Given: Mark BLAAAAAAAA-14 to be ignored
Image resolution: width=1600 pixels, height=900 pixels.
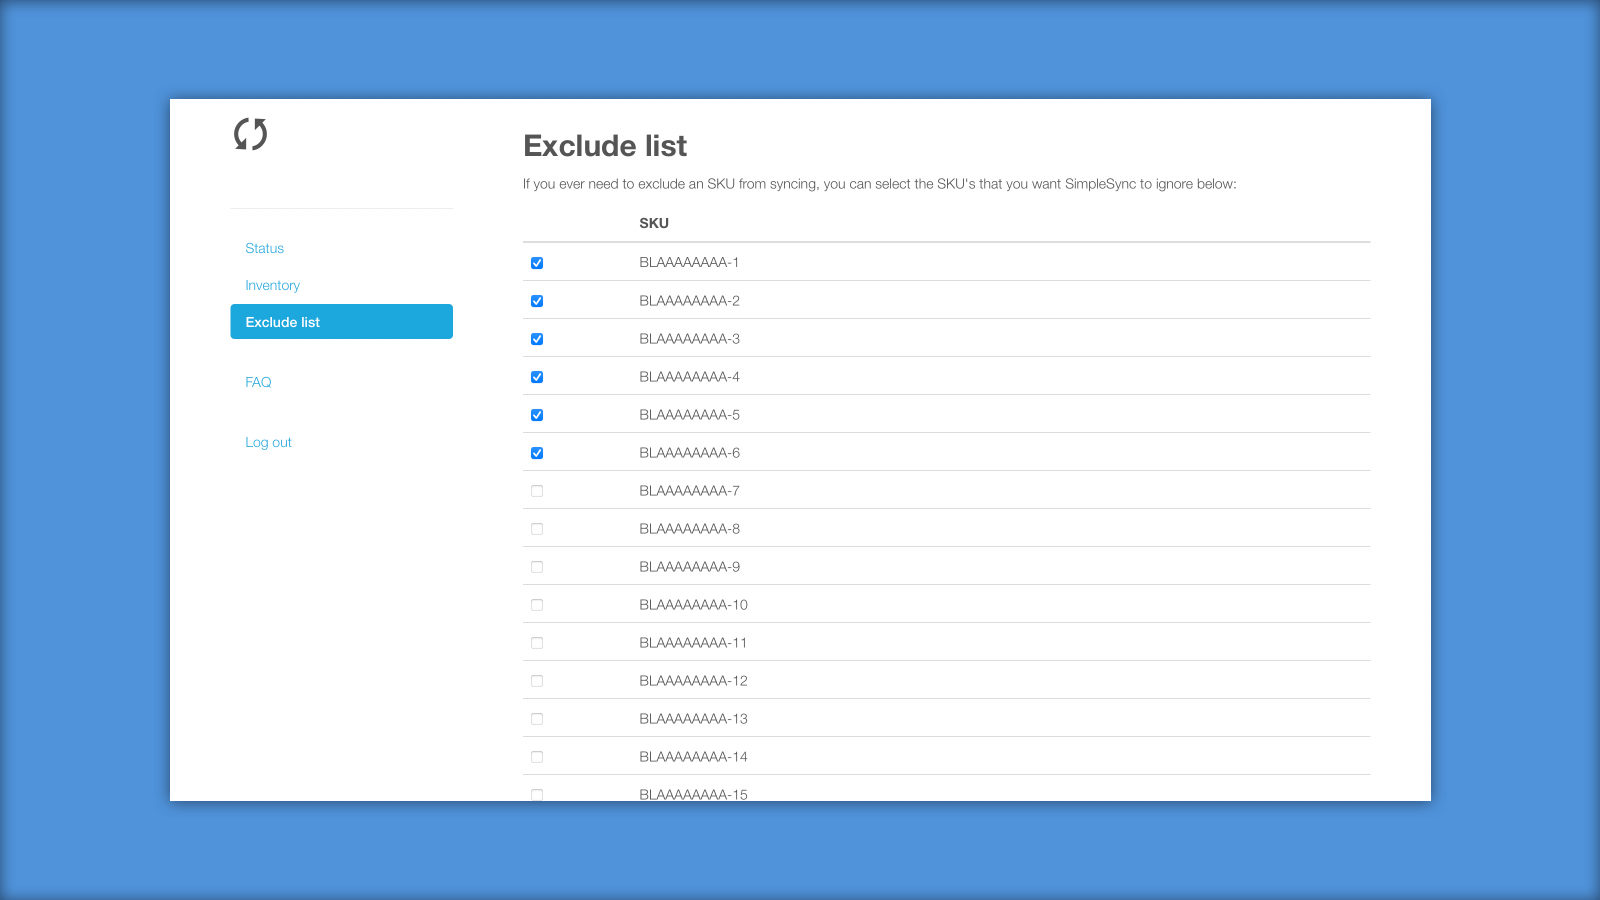Looking at the screenshot, I should (537, 757).
